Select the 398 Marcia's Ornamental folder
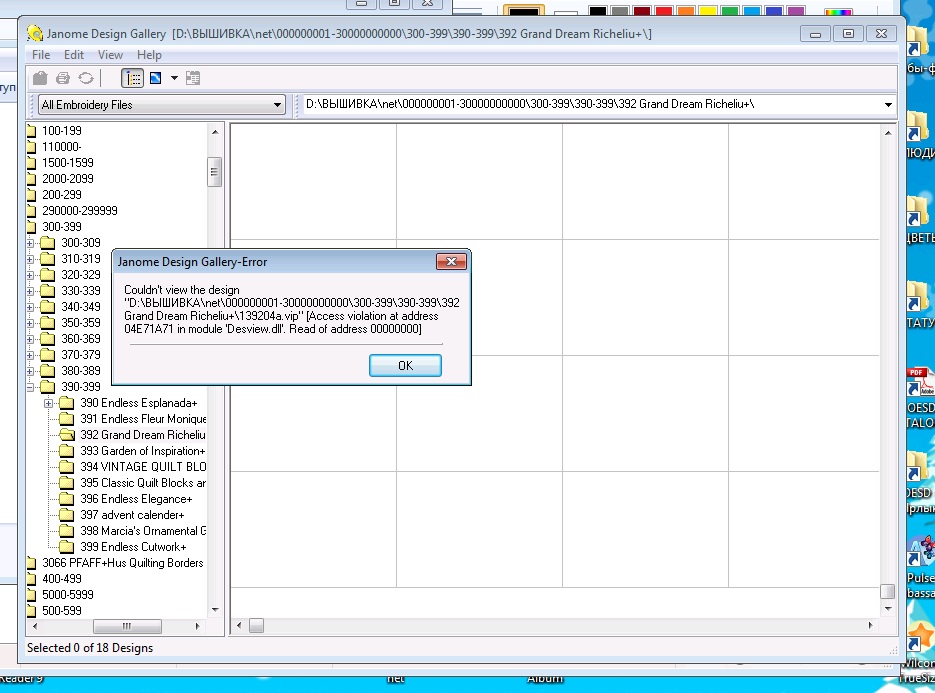The image size is (935, 693). (143, 531)
